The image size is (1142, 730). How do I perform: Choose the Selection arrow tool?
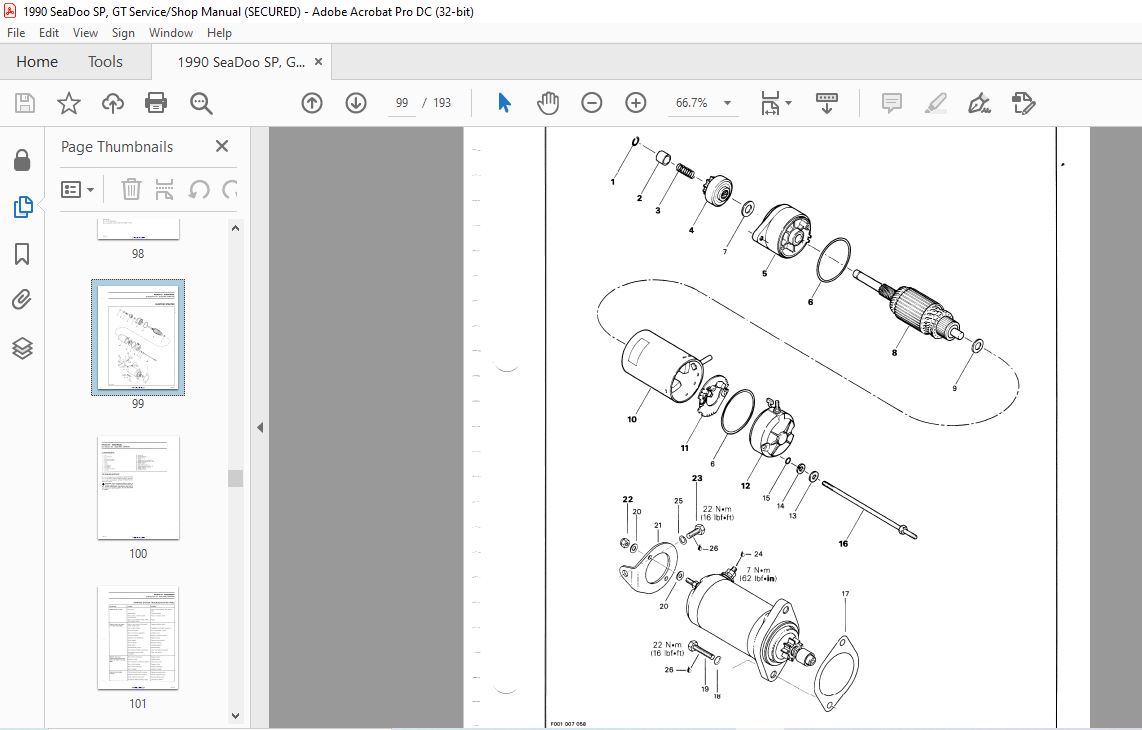click(504, 103)
